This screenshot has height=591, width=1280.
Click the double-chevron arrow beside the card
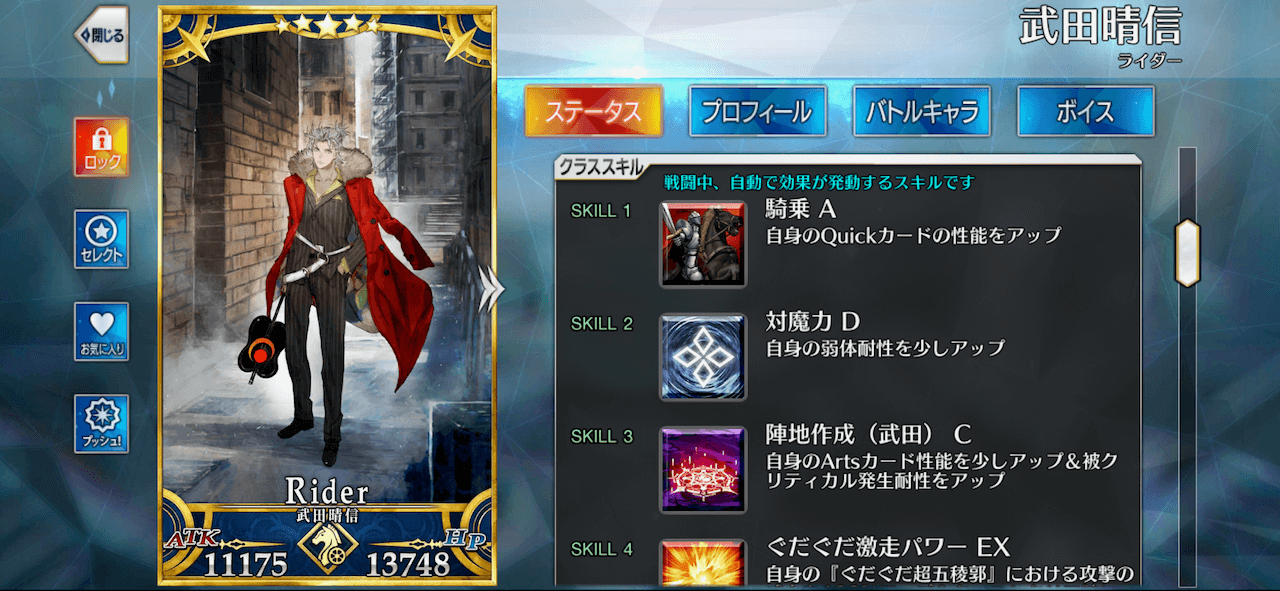tap(490, 290)
